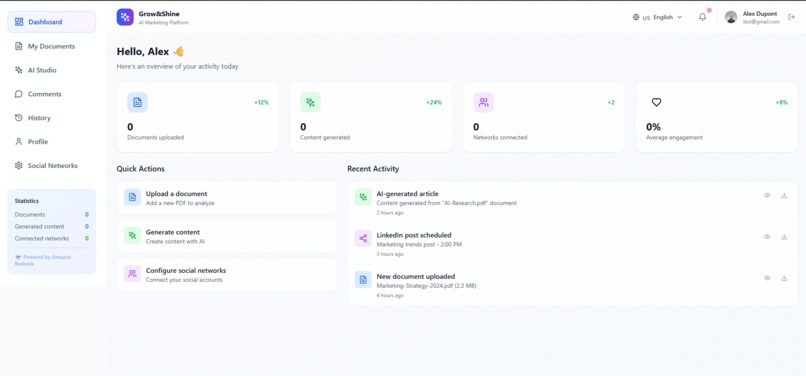806x376 pixels.
Task: Click the Average engagement heart icon
Action: click(x=656, y=102)
